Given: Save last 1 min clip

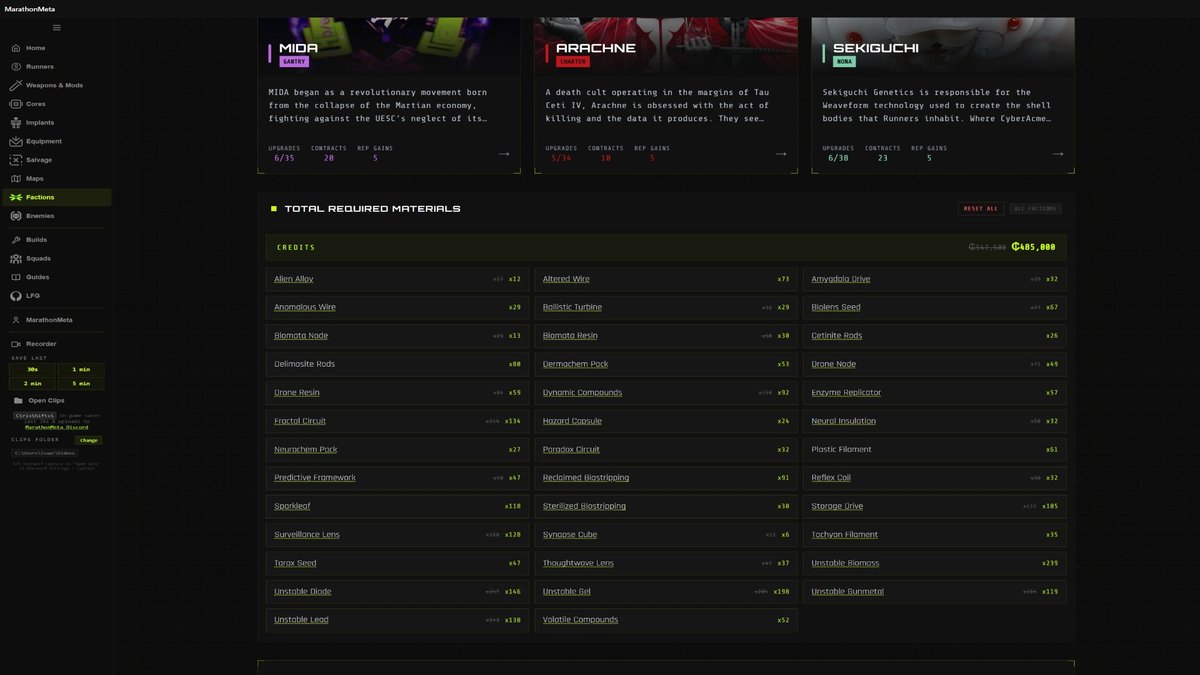Looking at the screenshot, I should (81, 369).
